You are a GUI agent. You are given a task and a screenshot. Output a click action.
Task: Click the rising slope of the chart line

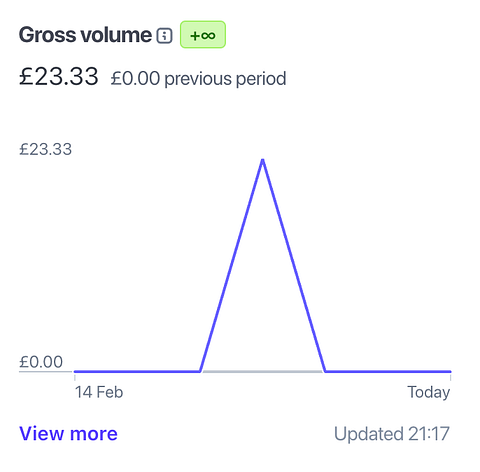[231, 266]
